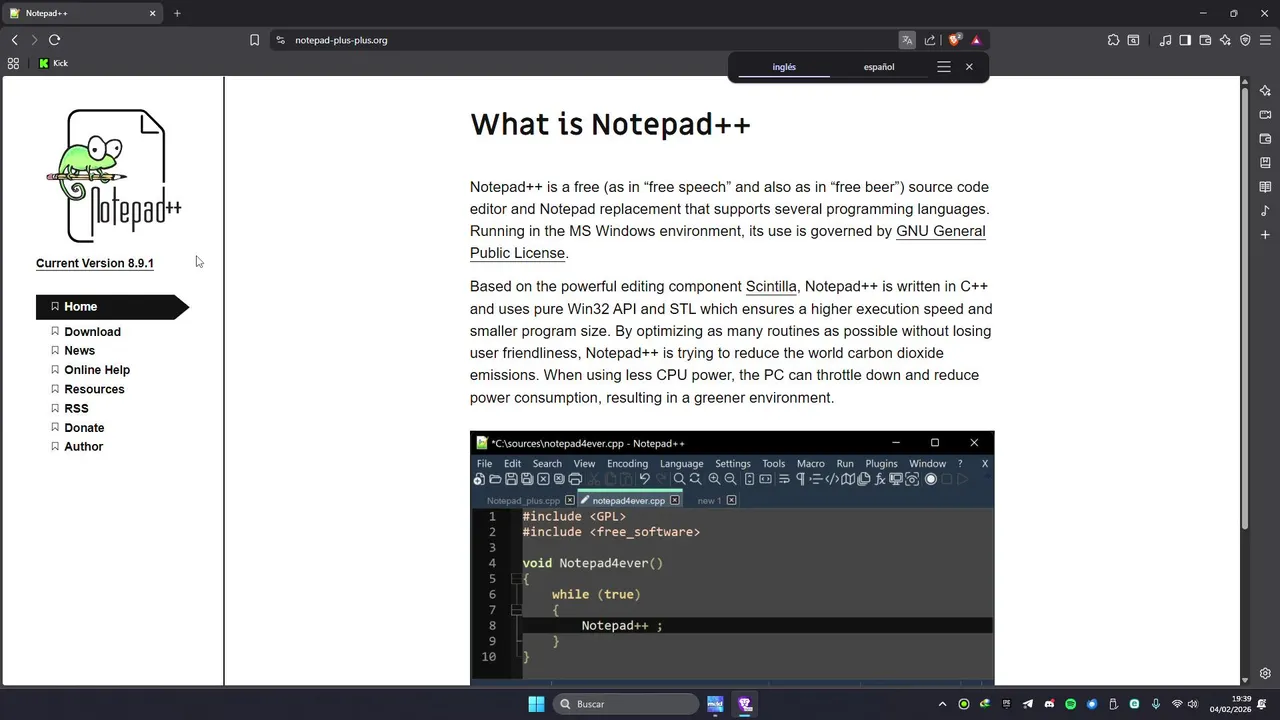Viewport: 1280px width, 720px height.
Task: Reload the page with the refresh icon
Action: 54,40
